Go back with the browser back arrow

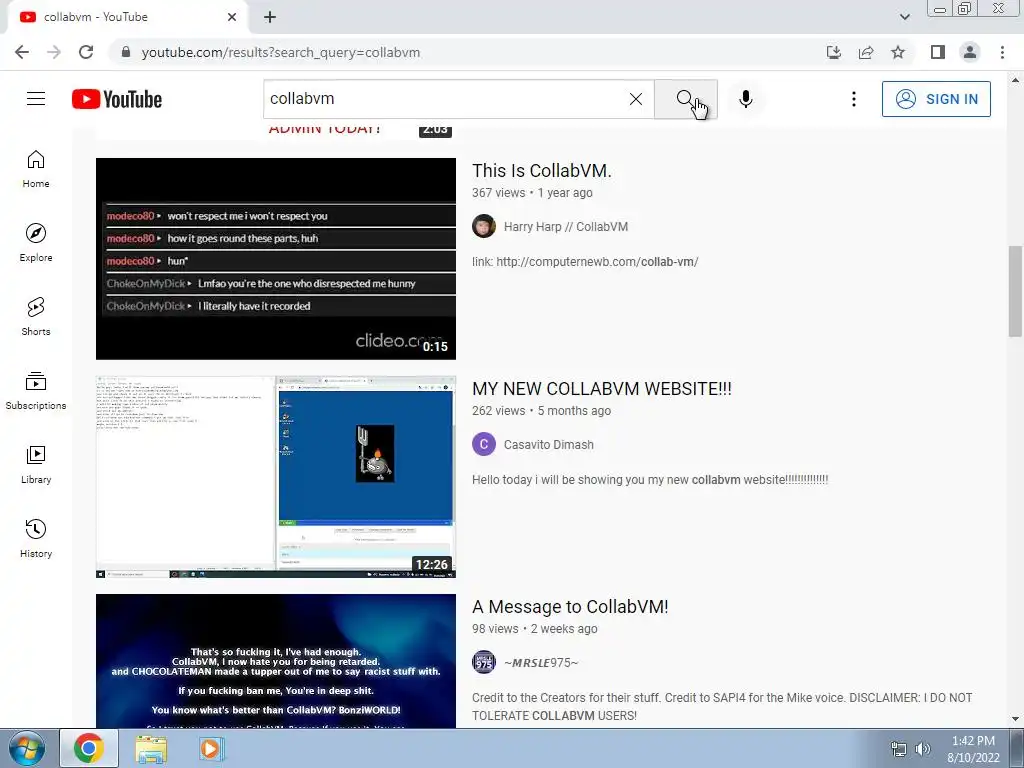tap(22, 52)
